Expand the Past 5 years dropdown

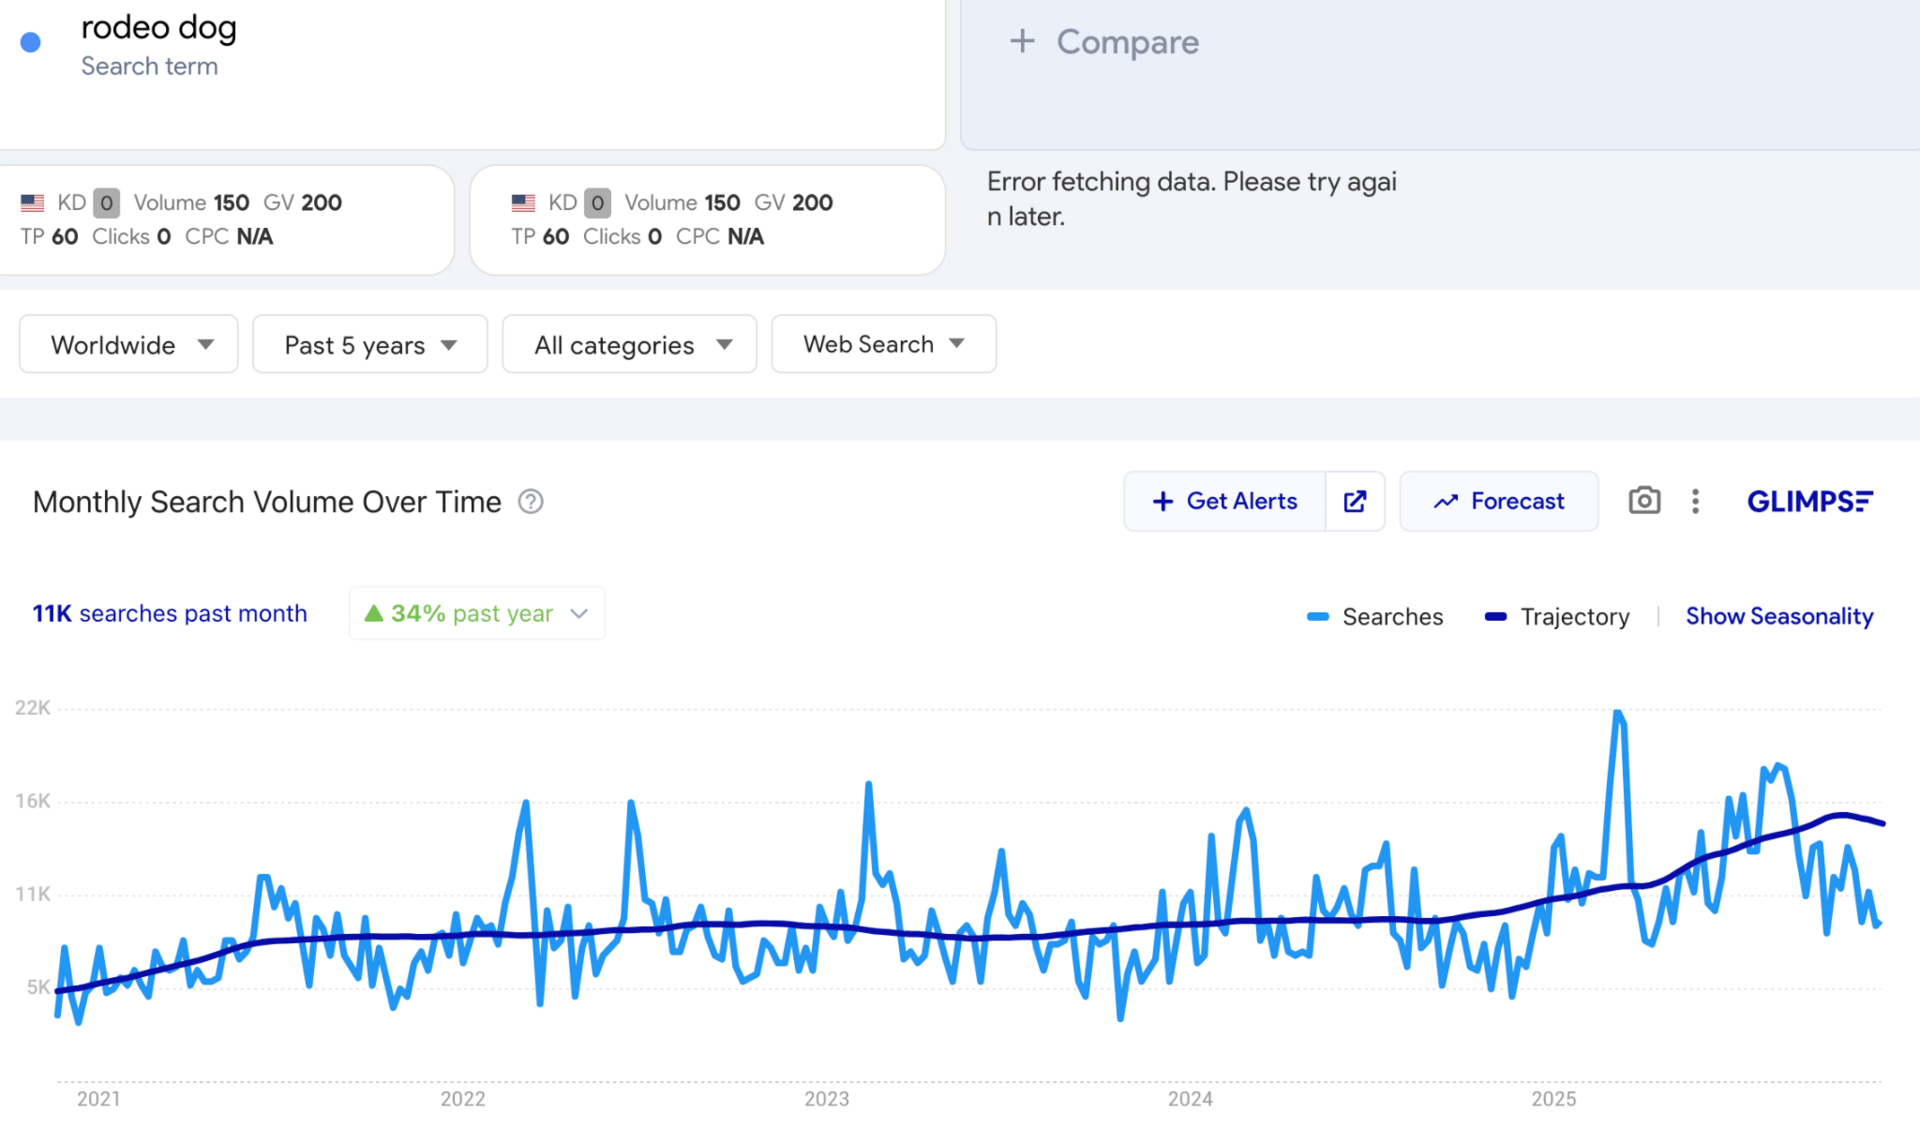point(370,344)
